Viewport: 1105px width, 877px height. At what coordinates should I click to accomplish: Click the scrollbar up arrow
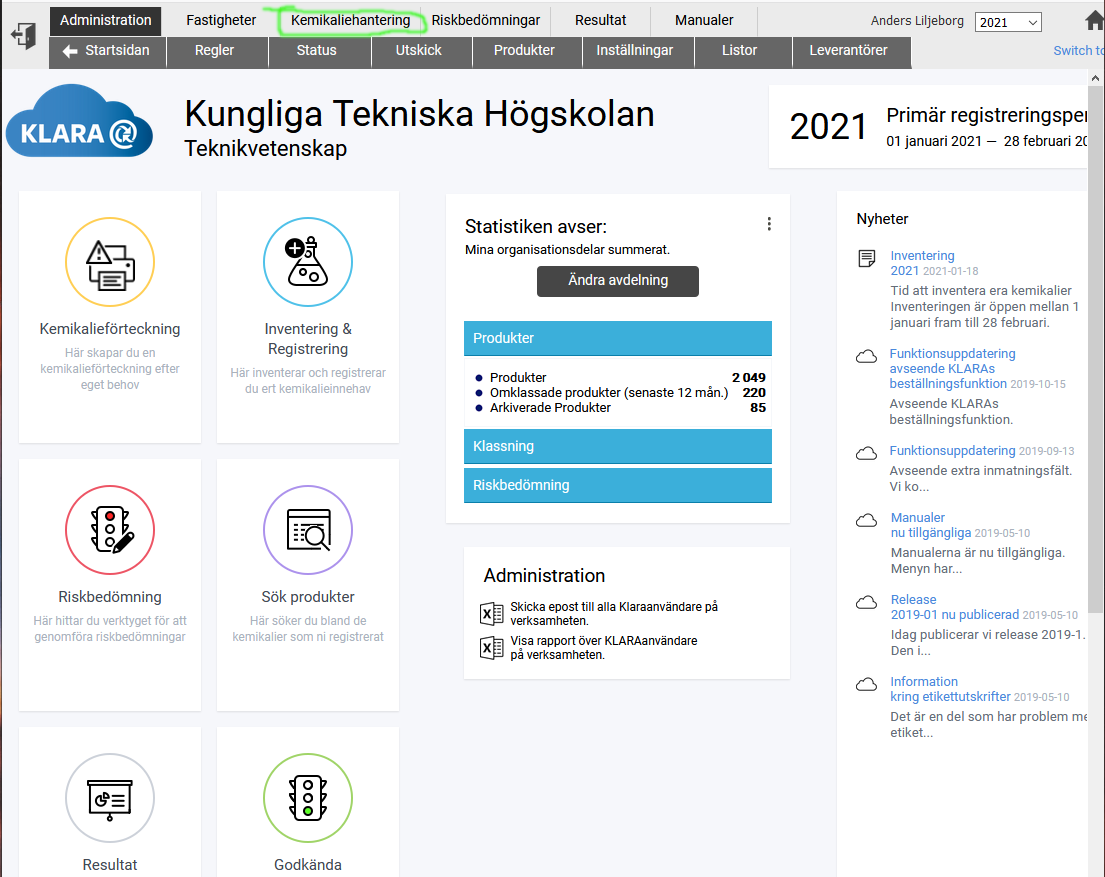[1095, 78]
